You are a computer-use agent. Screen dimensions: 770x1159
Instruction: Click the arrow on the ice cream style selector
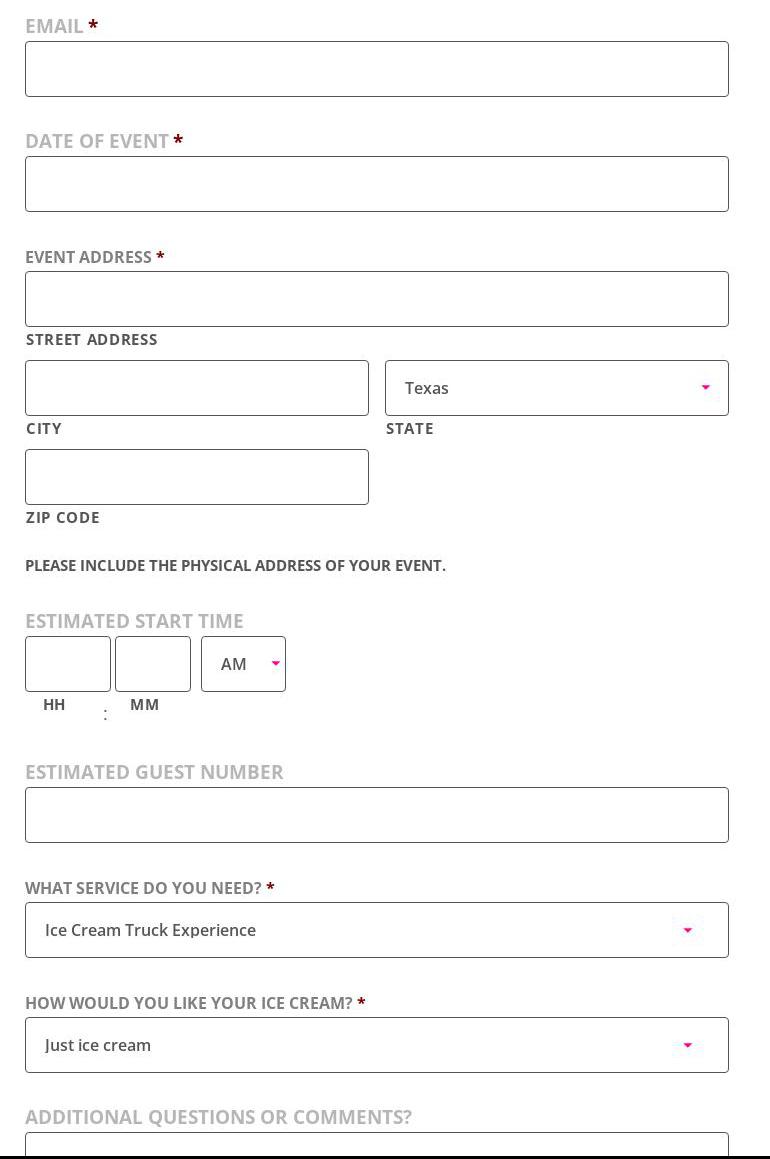point(687,1045)
